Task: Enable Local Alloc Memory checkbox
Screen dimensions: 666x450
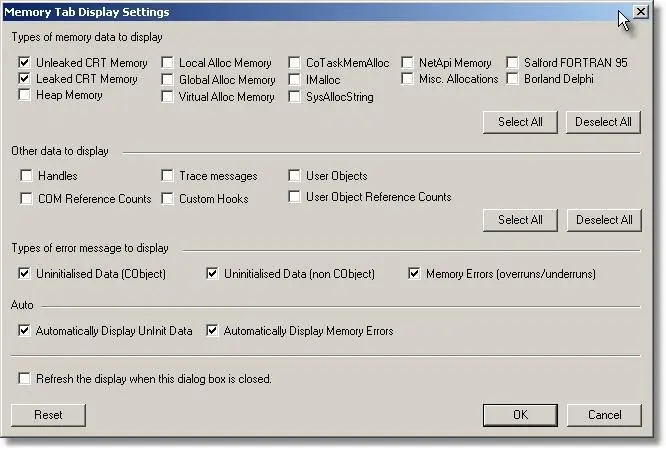Action: pos(167,62)
